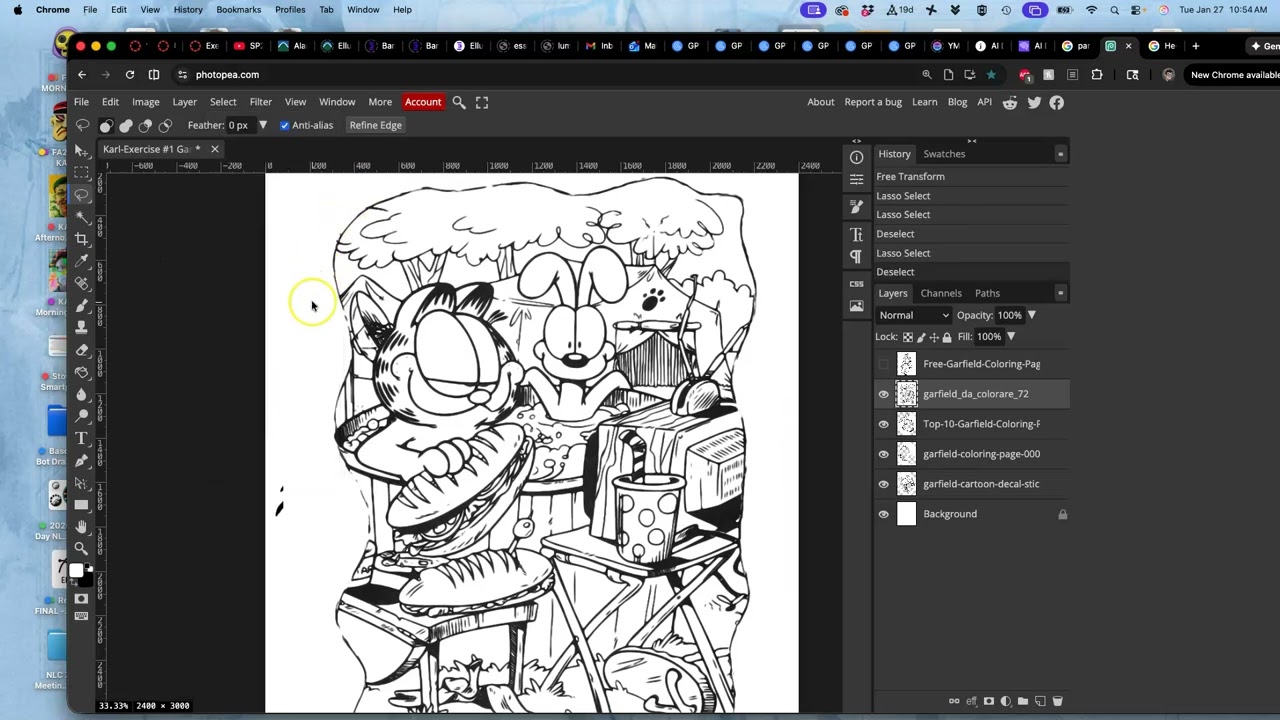1280x720 pixels.
Task: Select the Eyedropper tool
Action: 82,260
